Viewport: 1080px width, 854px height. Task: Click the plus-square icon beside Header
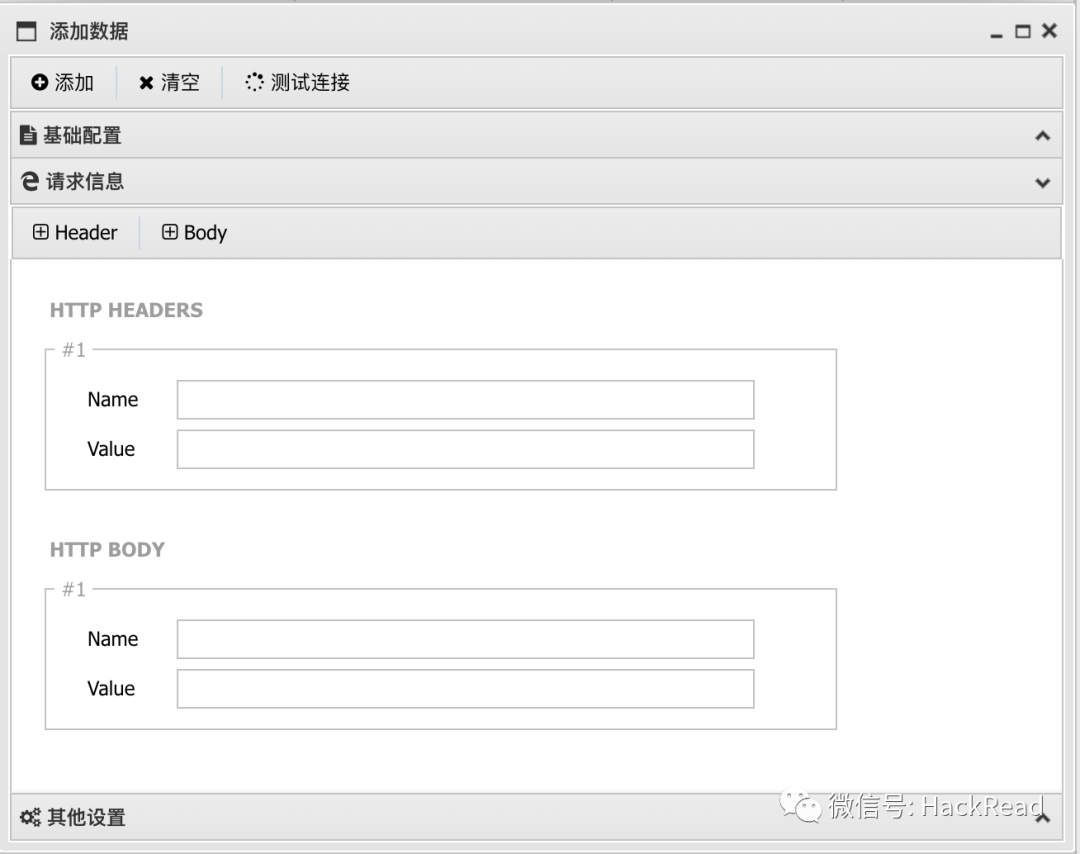point(41,232)
